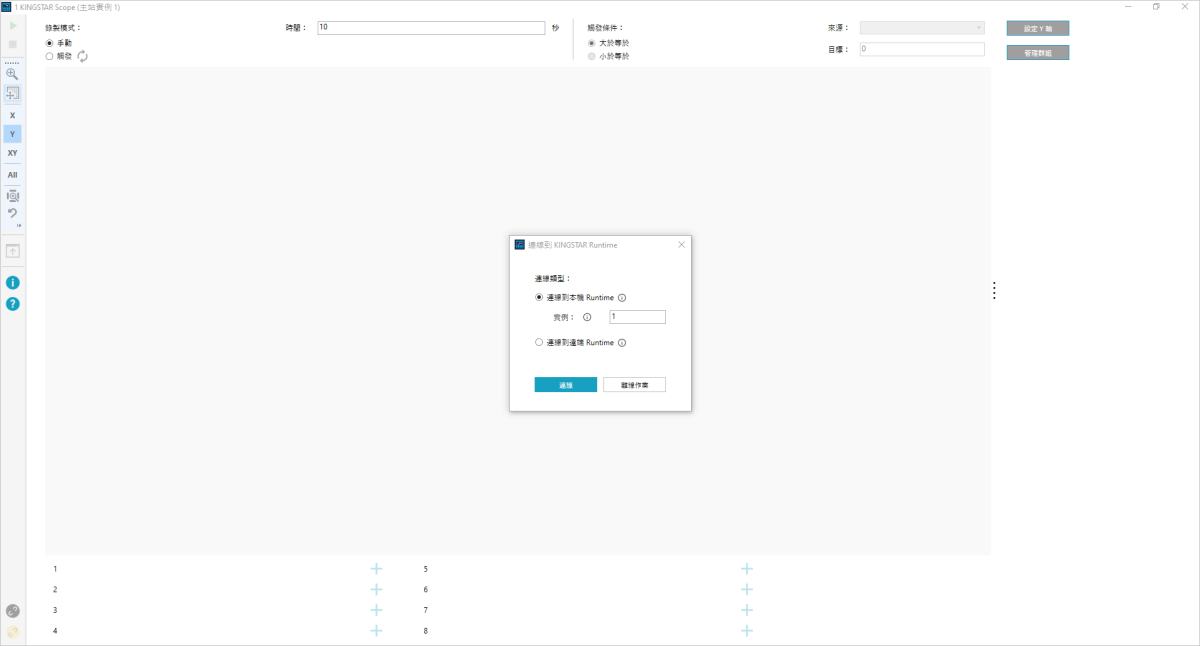Add a variable to channel 1
Screen dimensions: 1200x646
point(377,569)
